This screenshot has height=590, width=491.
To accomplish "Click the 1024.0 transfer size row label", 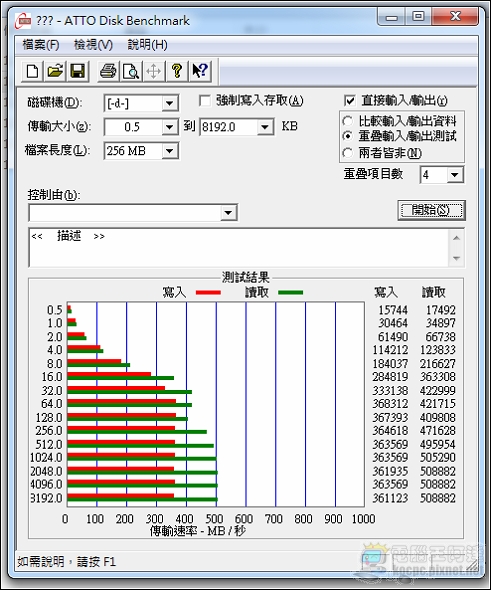I will [x=46, y=458].
